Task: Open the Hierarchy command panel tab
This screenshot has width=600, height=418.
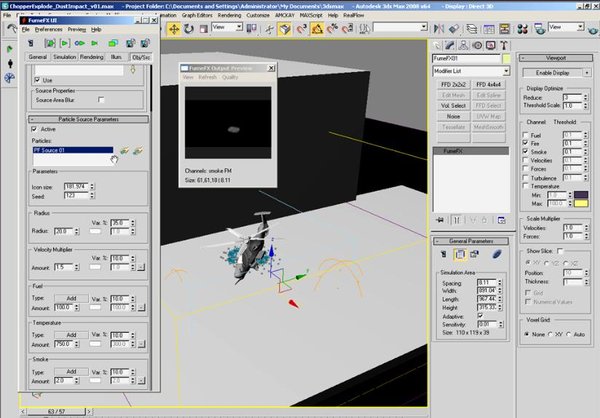Action: click(463, 47)
